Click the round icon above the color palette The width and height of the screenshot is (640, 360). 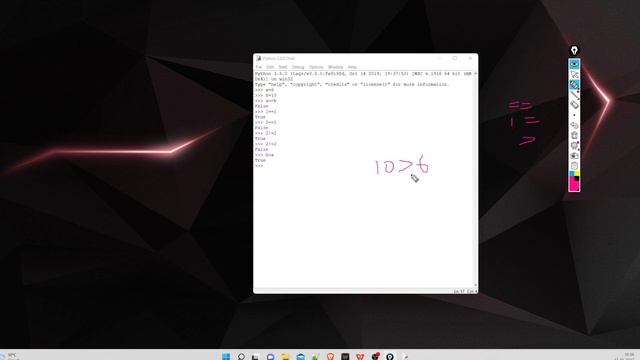tap(574, 166)
